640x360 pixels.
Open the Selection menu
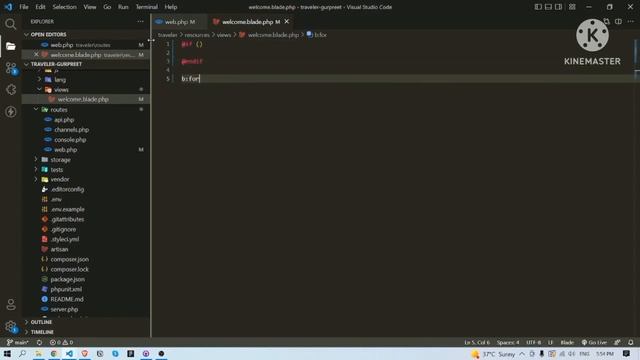pos(64,7)
